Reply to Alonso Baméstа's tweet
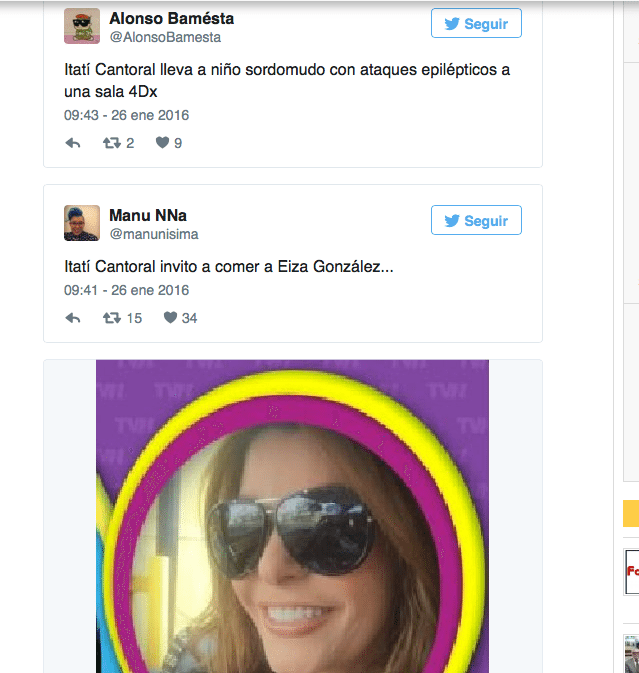The image size is (639, 673). coord(72,143)
